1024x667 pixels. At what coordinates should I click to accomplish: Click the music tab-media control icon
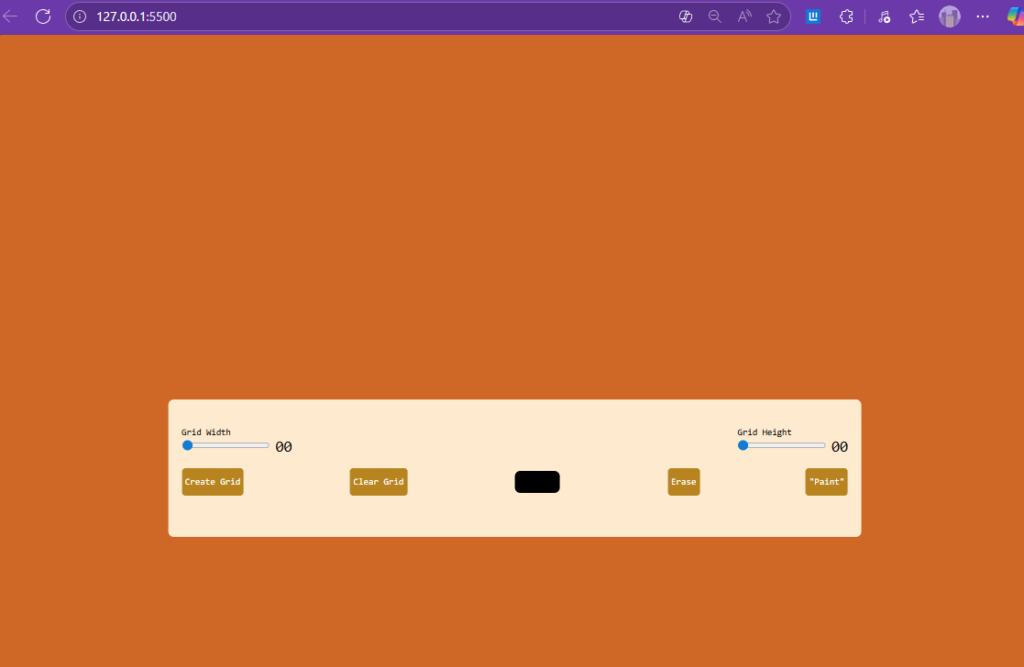point(884,16)
